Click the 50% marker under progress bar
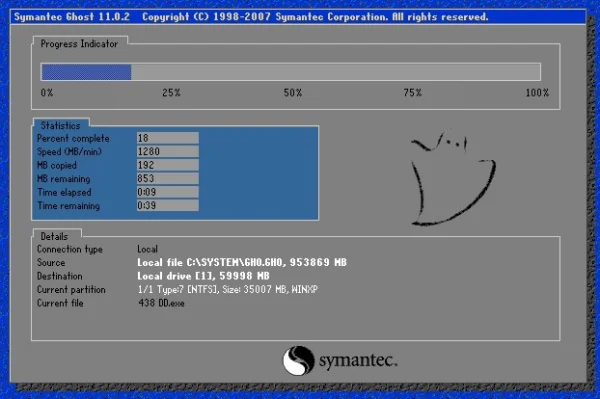The height and width of the screenshot is (399, 600). point(293,93)
